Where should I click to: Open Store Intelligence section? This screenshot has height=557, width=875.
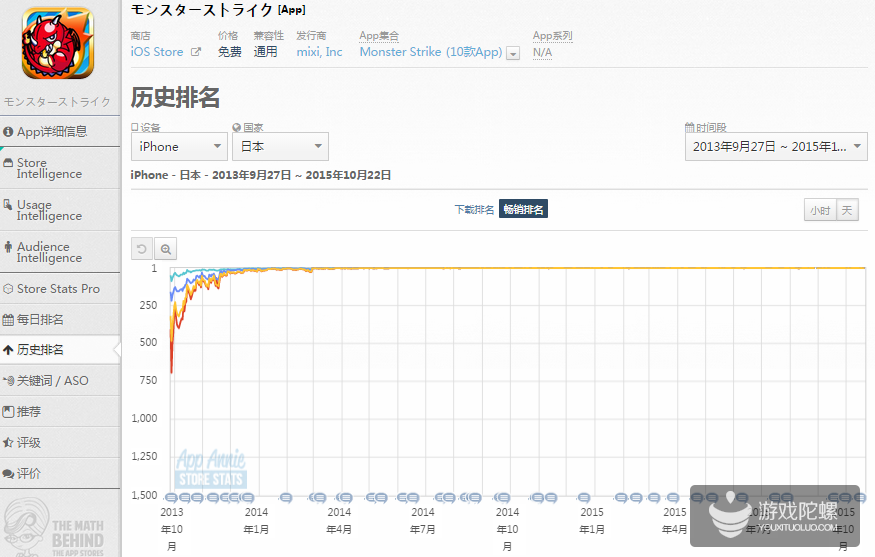point(60,169)
